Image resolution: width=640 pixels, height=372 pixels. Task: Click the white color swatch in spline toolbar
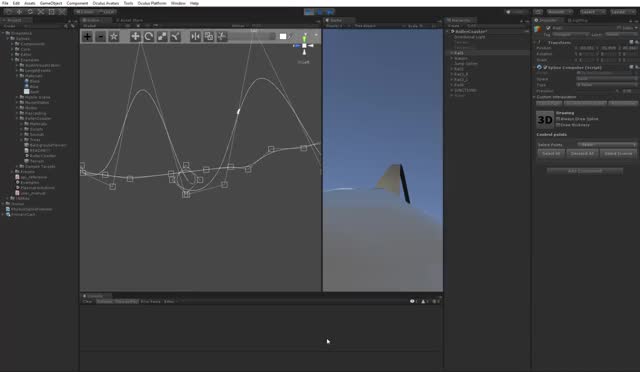coord(283,37)
